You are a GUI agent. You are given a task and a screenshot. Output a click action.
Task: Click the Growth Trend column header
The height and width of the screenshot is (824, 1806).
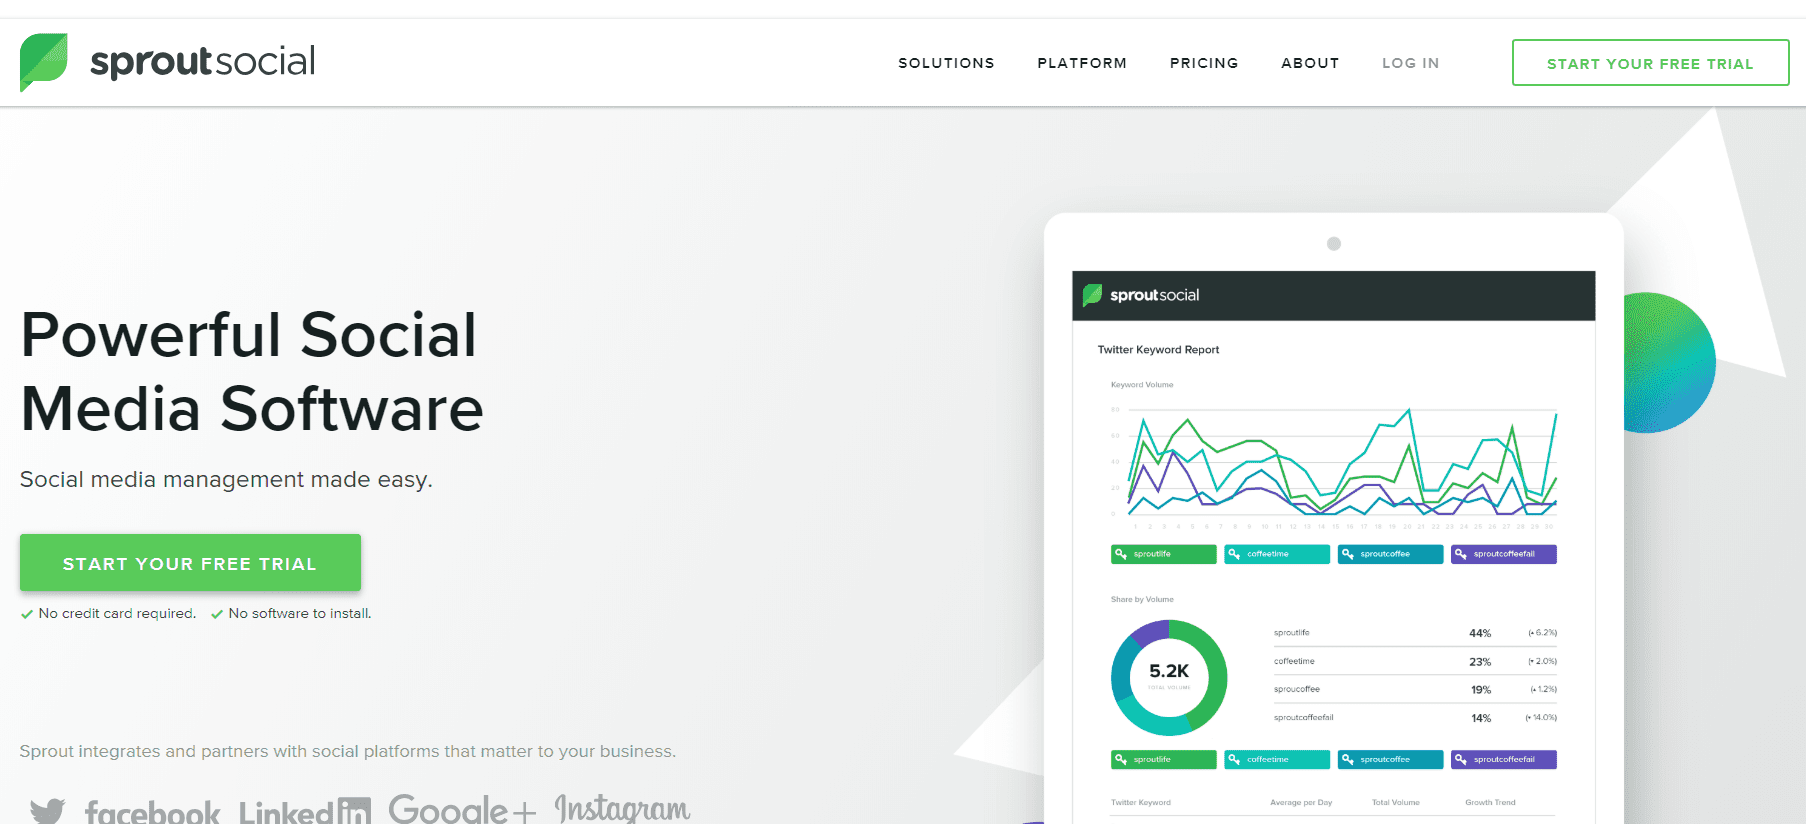(x=1490, y=802)
